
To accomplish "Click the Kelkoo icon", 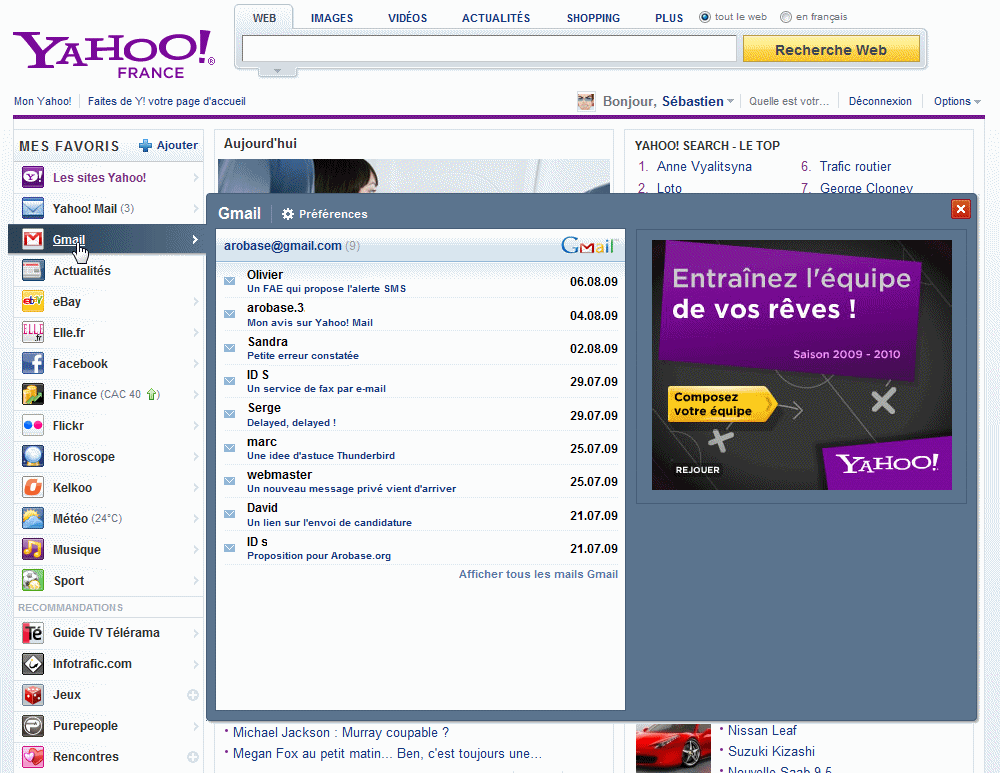I will click(x=33, y=487).
